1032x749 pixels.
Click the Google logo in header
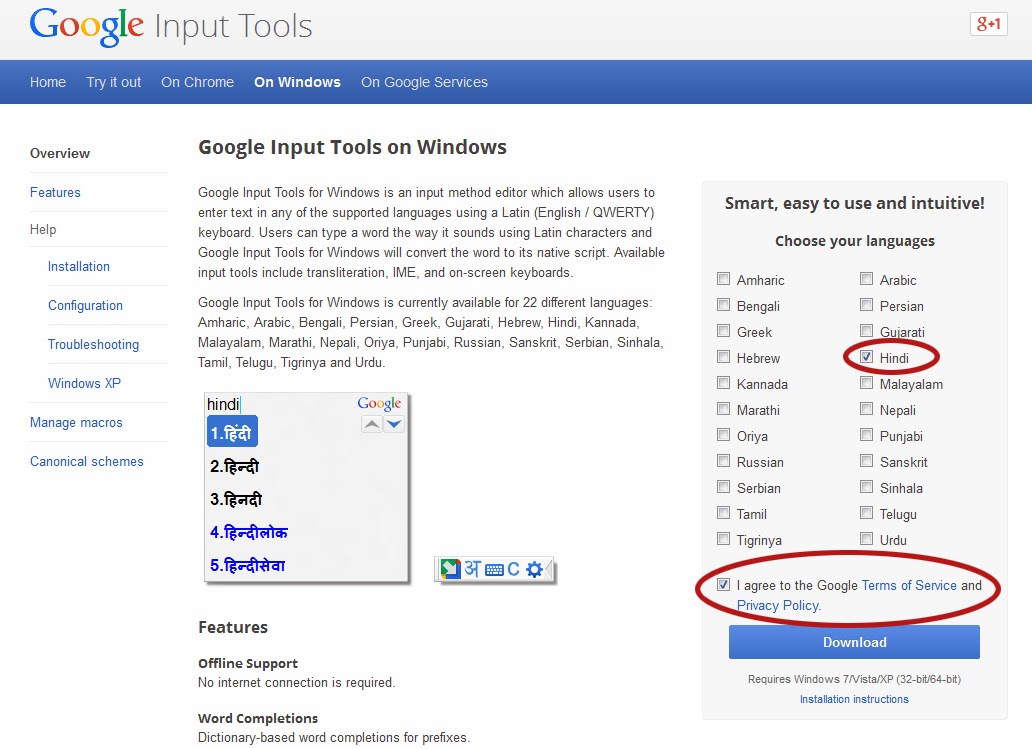(87, 26)
